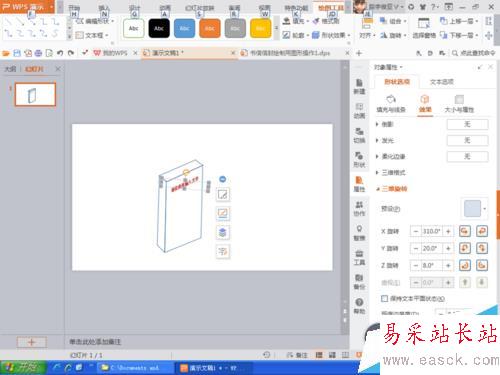
Task: Open the 旋转 rotate dropdown in ribbon
Action: (393, 35)
